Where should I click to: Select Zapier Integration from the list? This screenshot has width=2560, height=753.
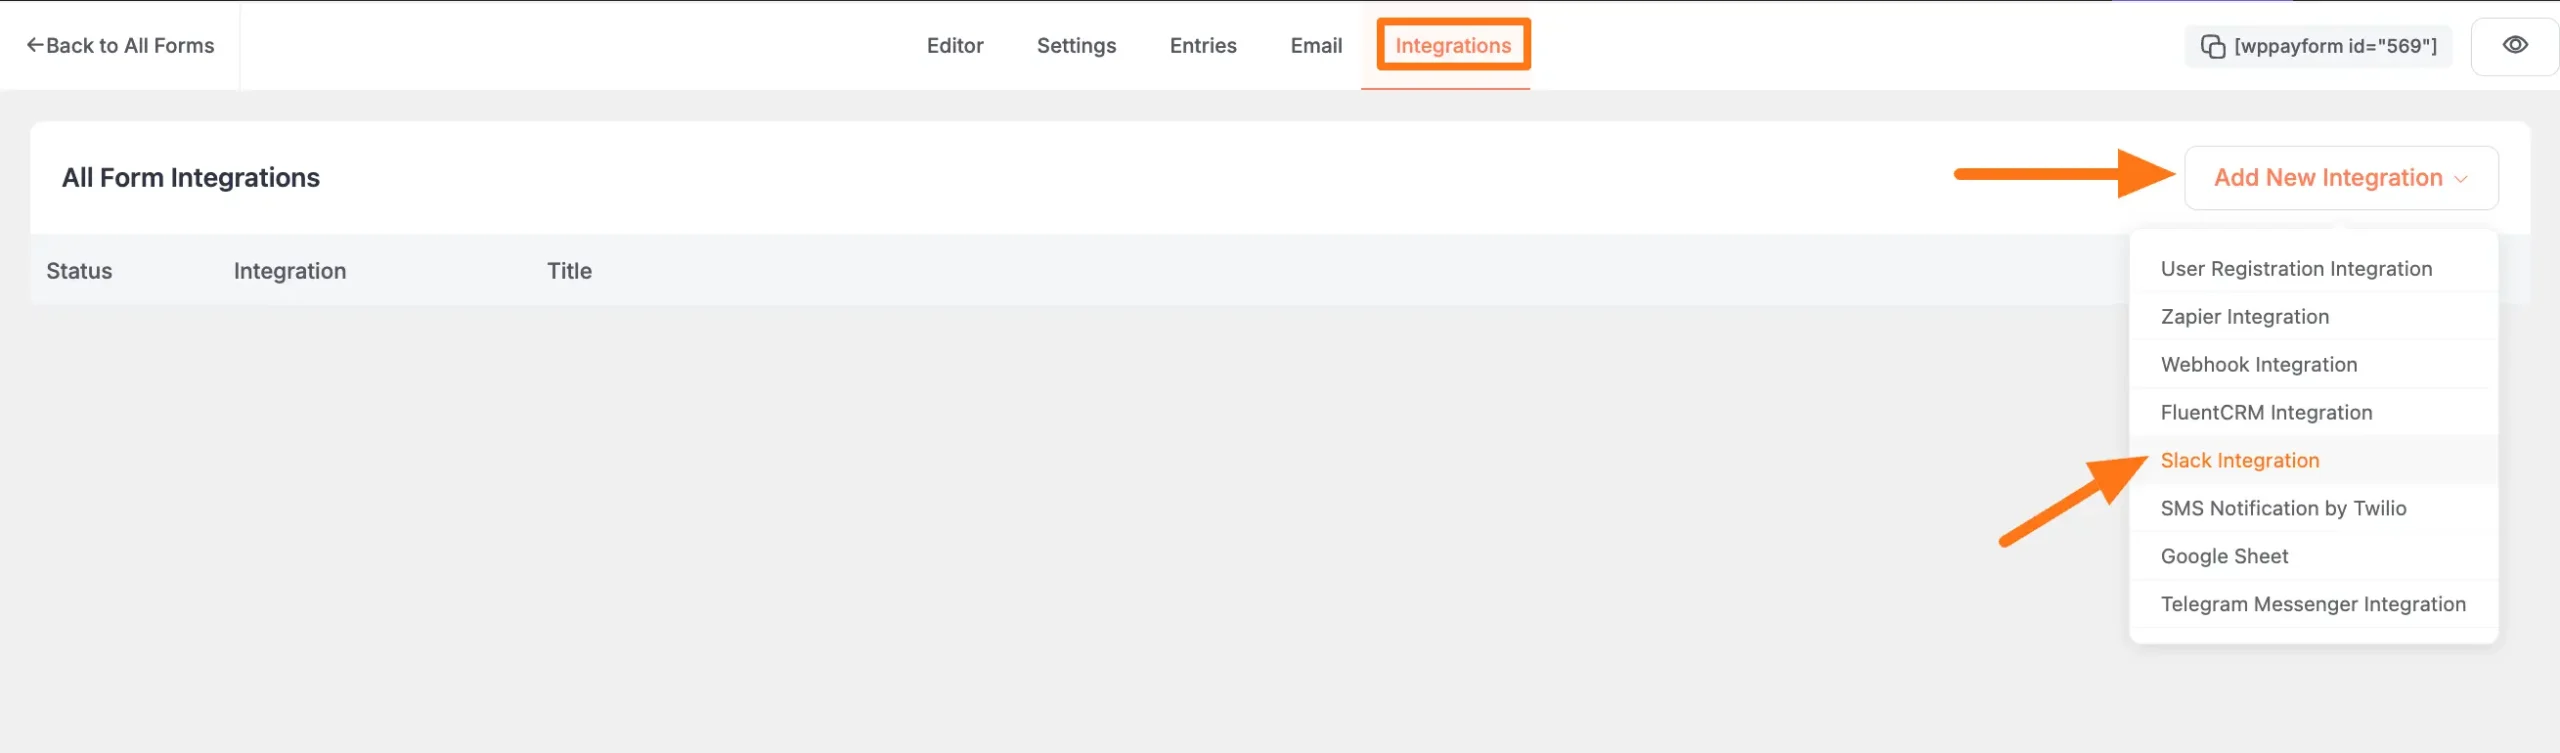point(2244,317)
